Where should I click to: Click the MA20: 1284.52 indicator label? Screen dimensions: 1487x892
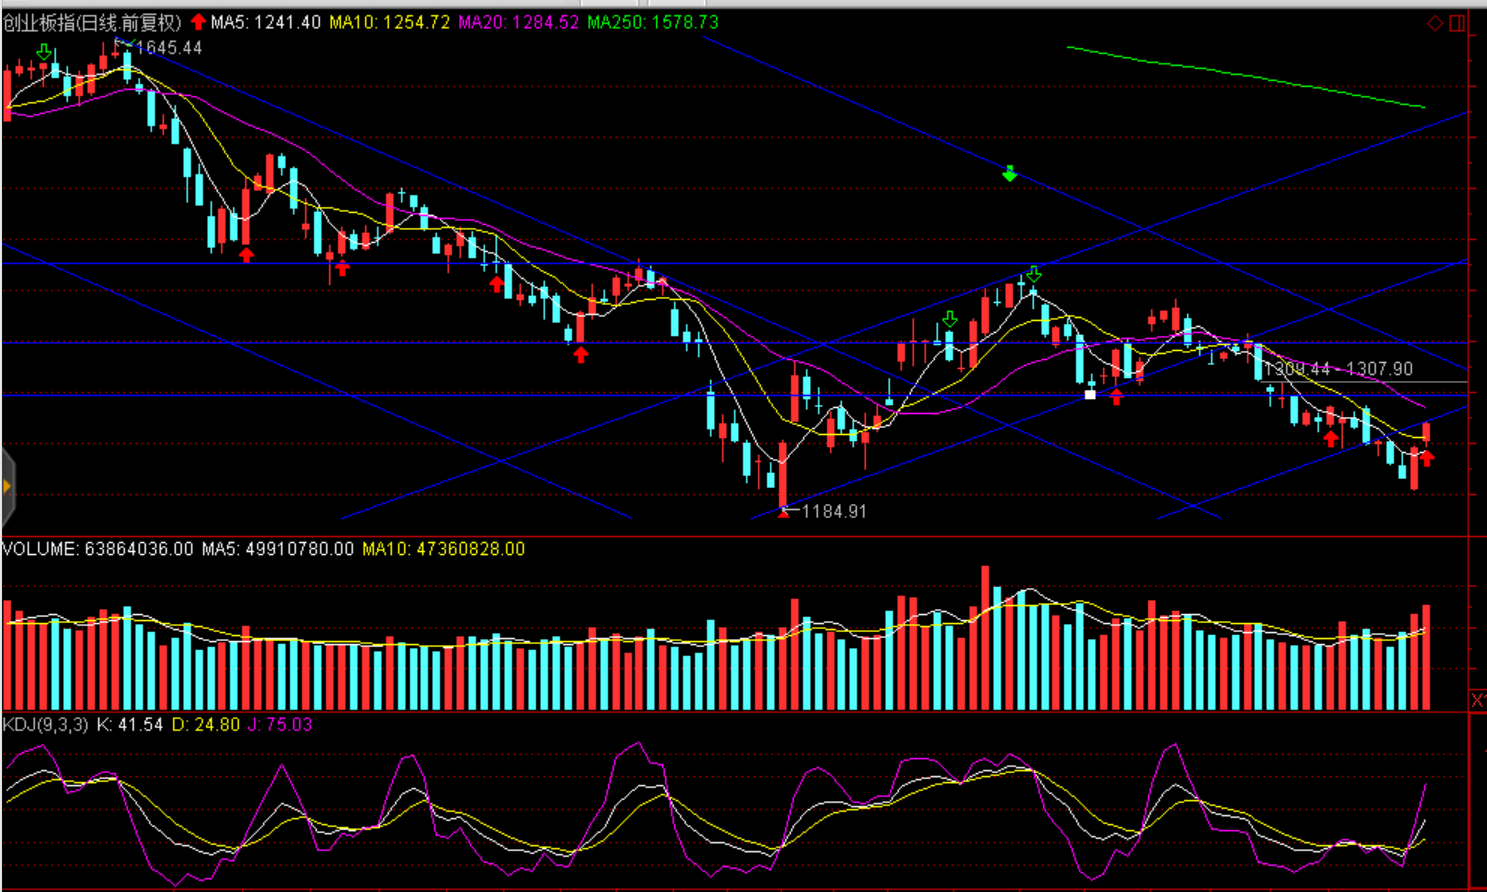[518, 22]
